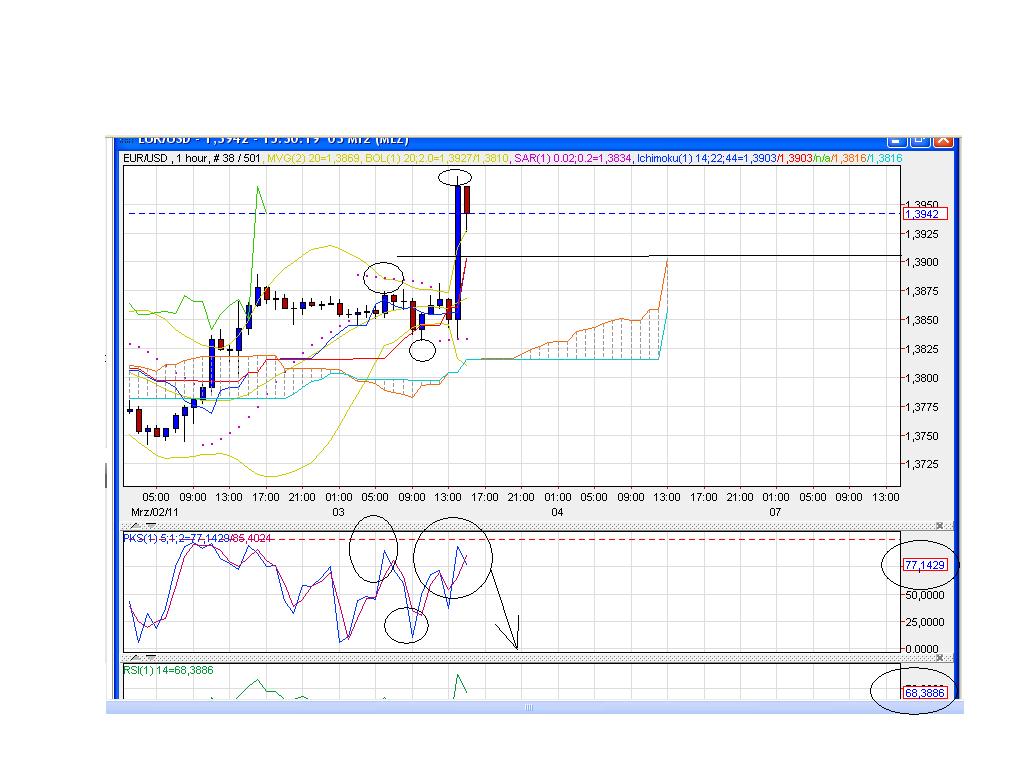Click the 68,3886 RSI value readout
The width and height of the screenshot is (1024, 768).
[923, 692]
